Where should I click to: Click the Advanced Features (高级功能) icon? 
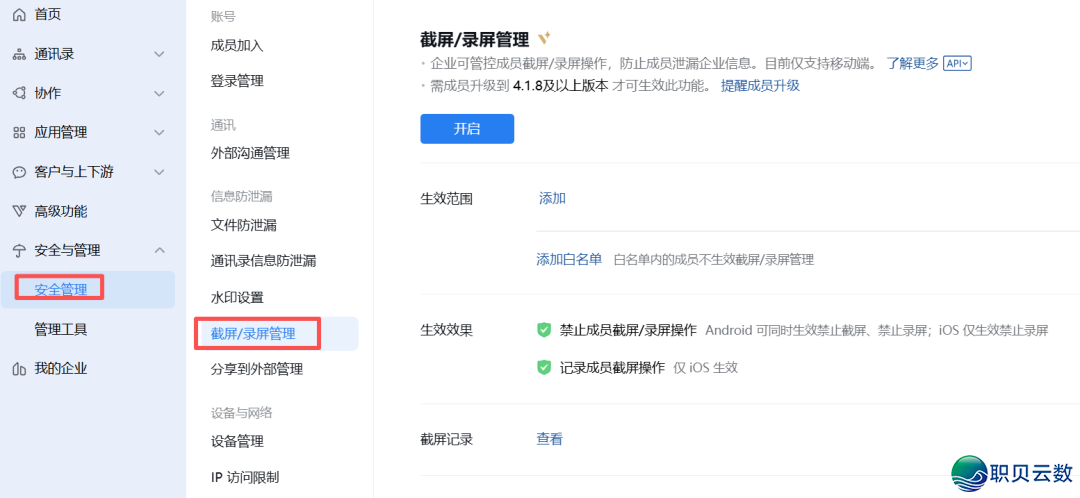[x=19, y=211]
